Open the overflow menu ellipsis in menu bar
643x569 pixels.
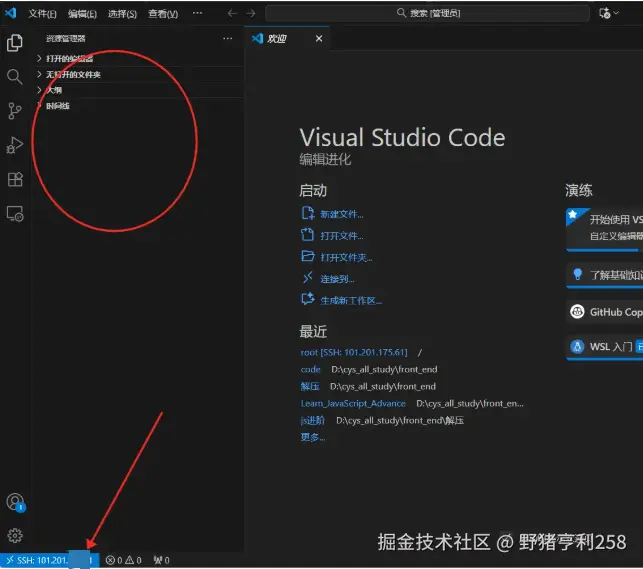[x=197, y=13]
